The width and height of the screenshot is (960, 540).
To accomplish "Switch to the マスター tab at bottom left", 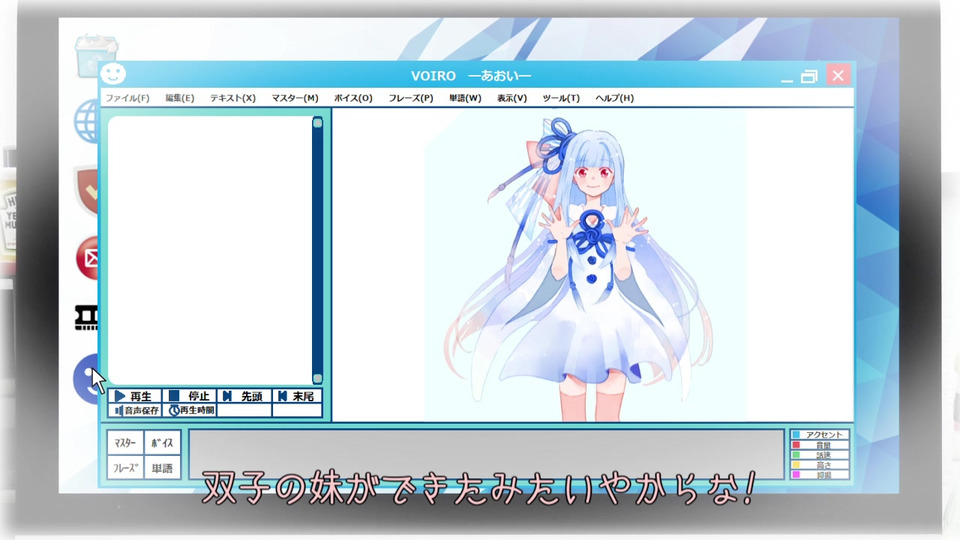I will pyautogui.click(x=125, y=443).
